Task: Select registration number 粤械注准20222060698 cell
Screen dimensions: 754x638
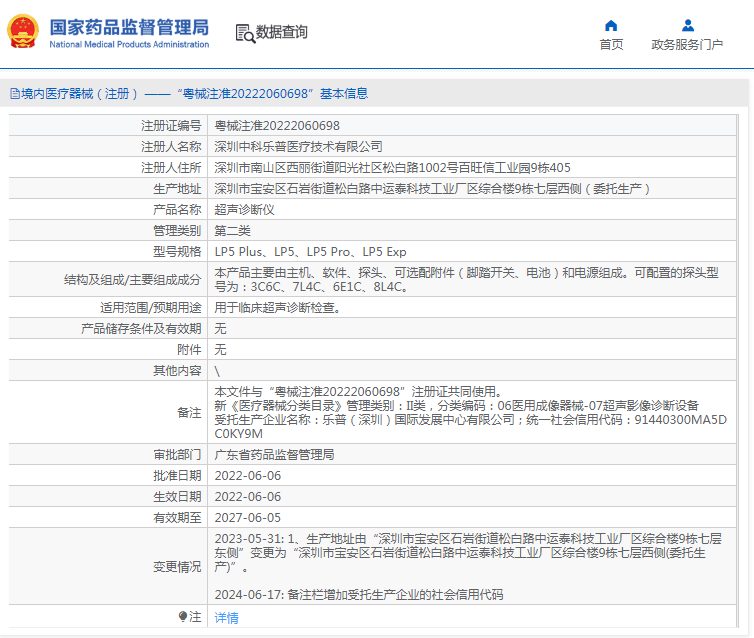Action: pyautogui.click(x=277, y=126)
